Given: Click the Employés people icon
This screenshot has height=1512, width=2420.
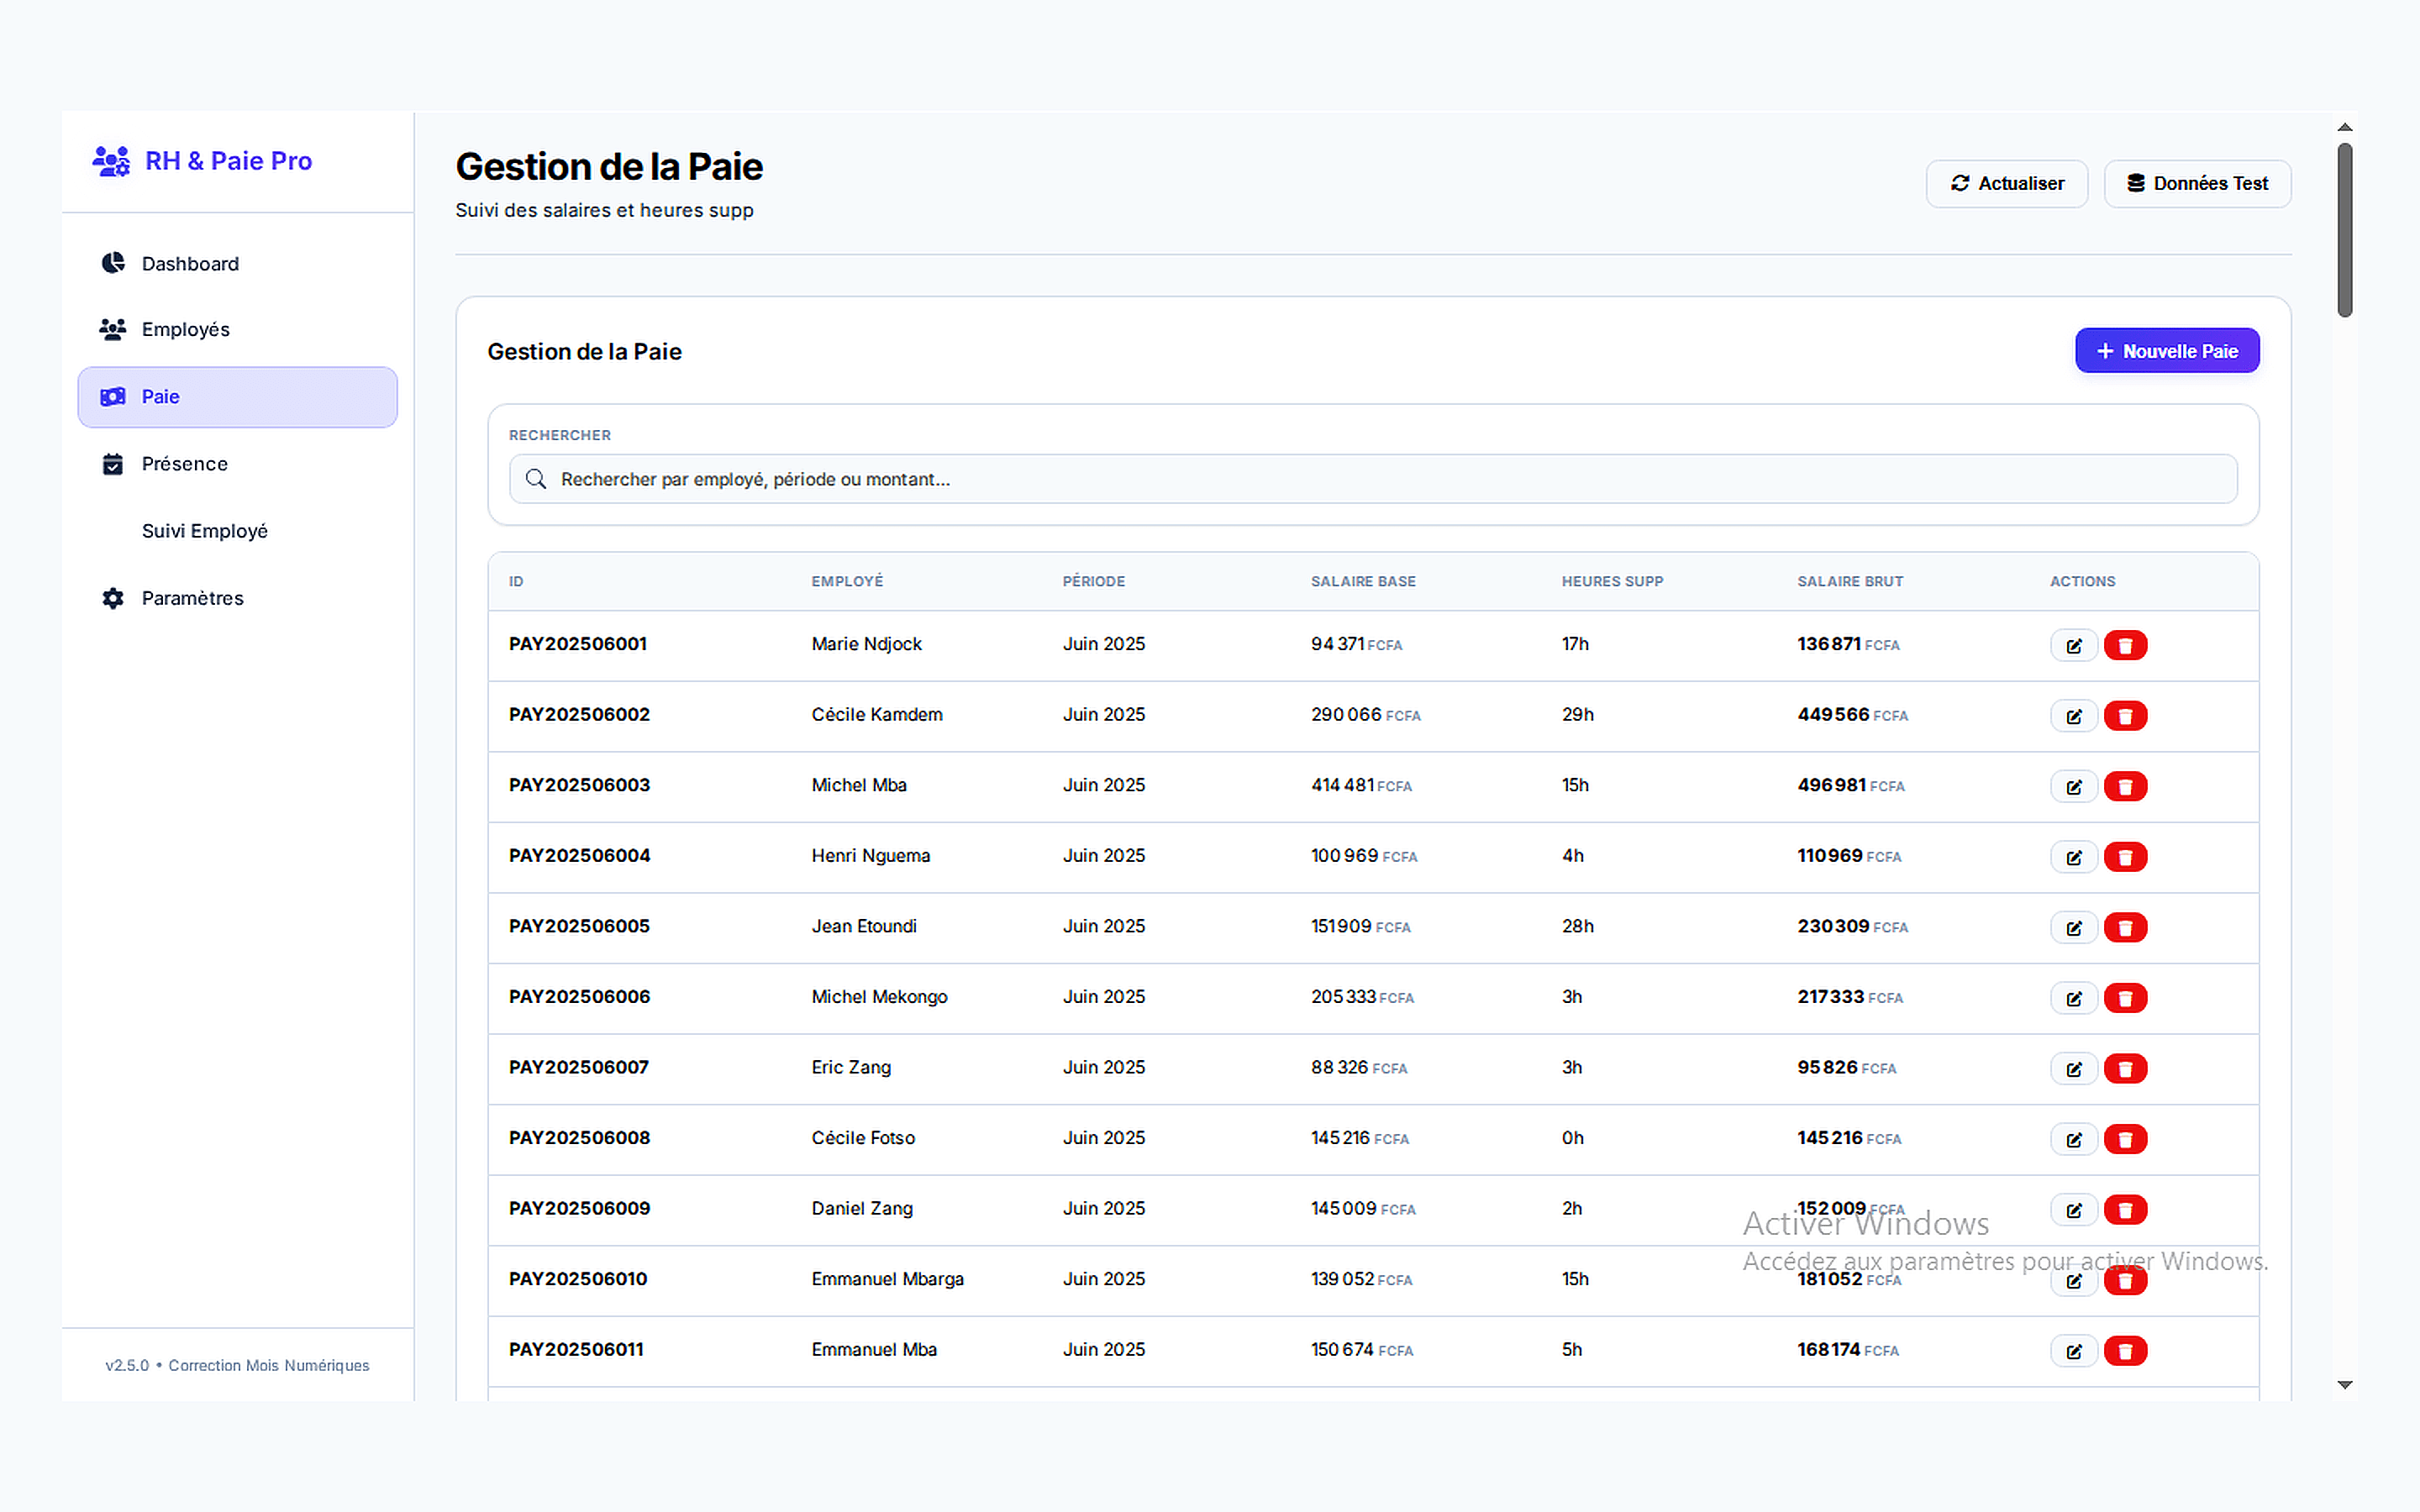Looking at the screenshot, I should coord(113,329).
